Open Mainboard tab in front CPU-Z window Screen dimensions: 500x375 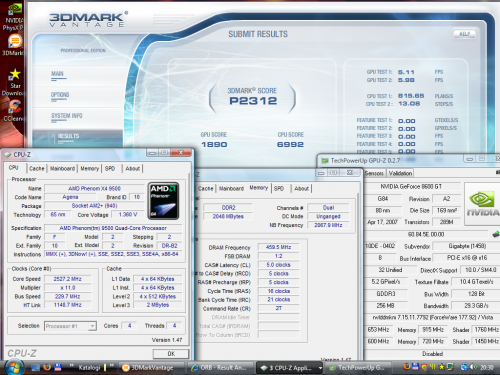[62, 169]
